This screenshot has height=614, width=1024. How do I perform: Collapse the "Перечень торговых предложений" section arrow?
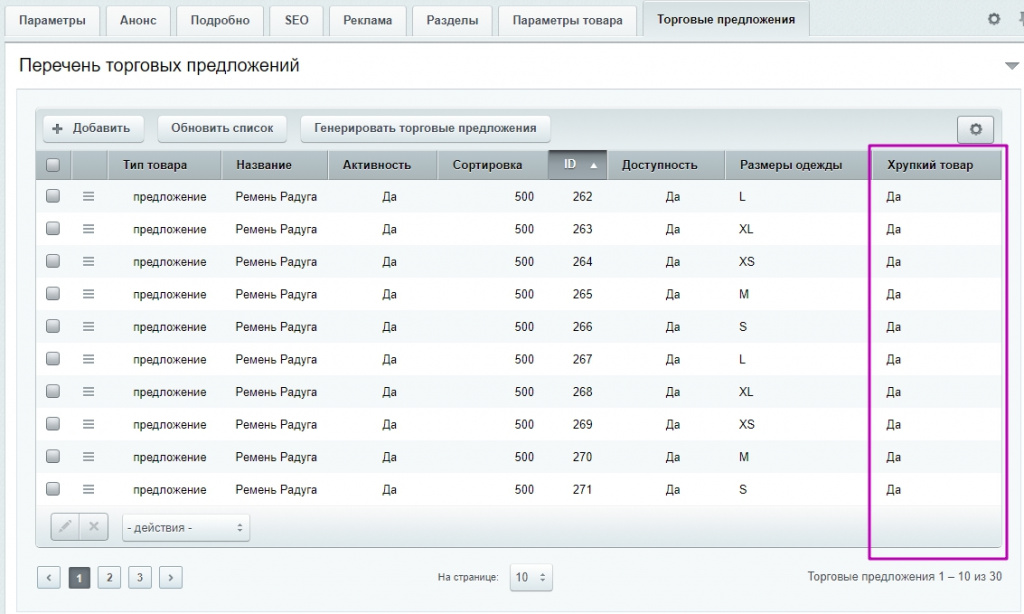tap(1012, 65)
